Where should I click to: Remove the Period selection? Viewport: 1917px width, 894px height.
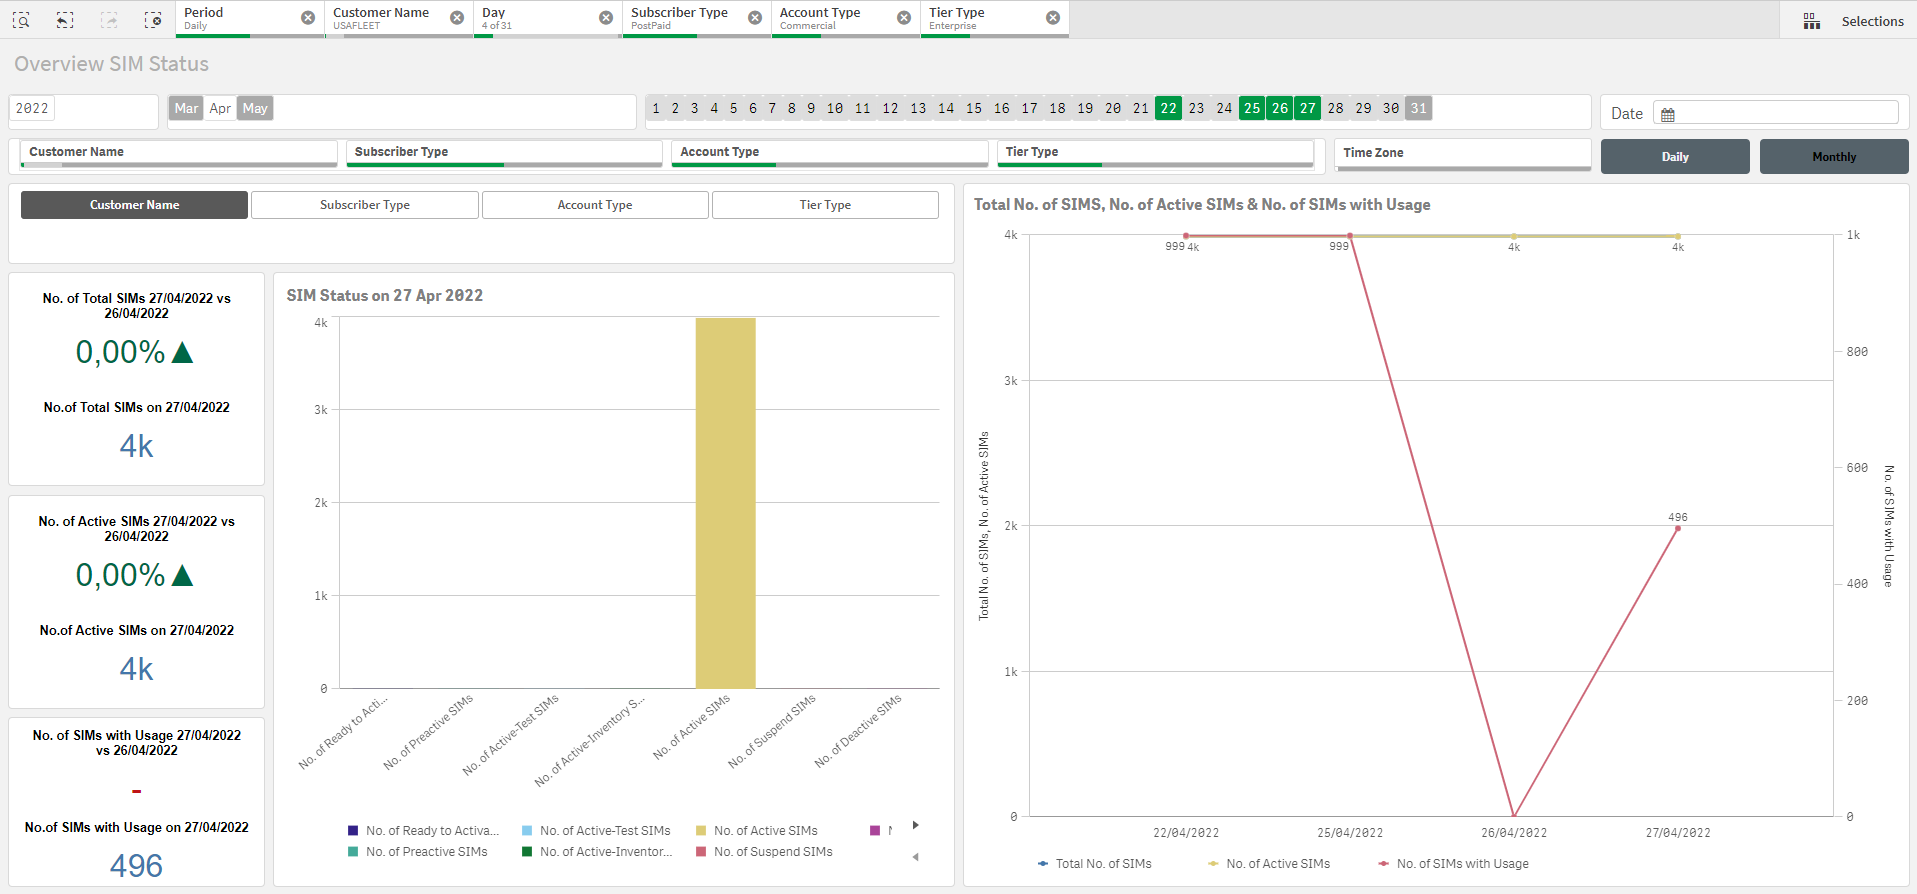coord(308,18)
